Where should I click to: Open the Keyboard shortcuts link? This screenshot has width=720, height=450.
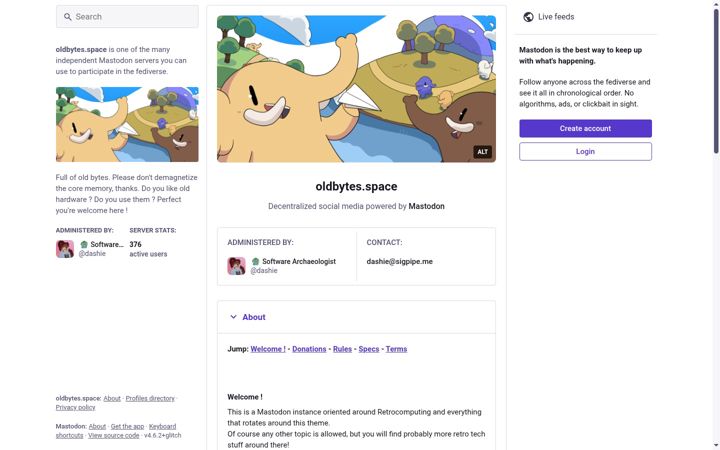click(x=162, y=427)
